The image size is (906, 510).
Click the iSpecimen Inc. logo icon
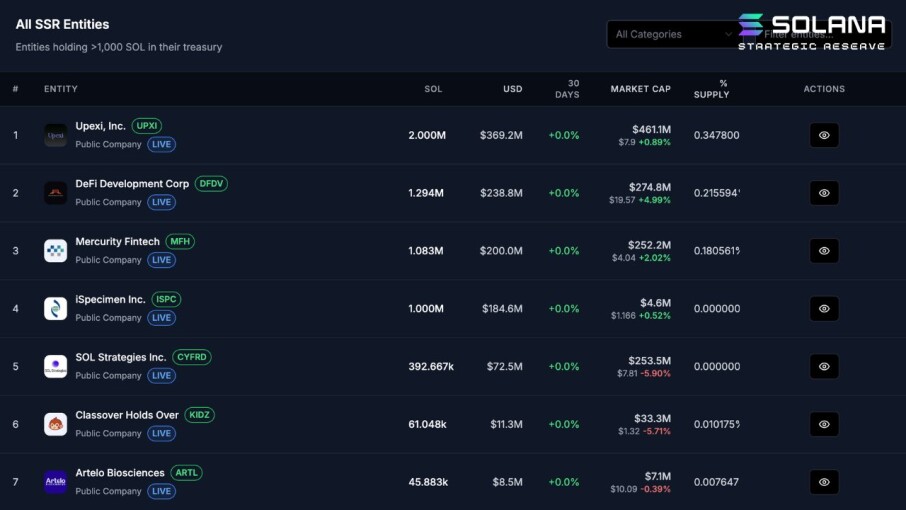click(55, 308)
